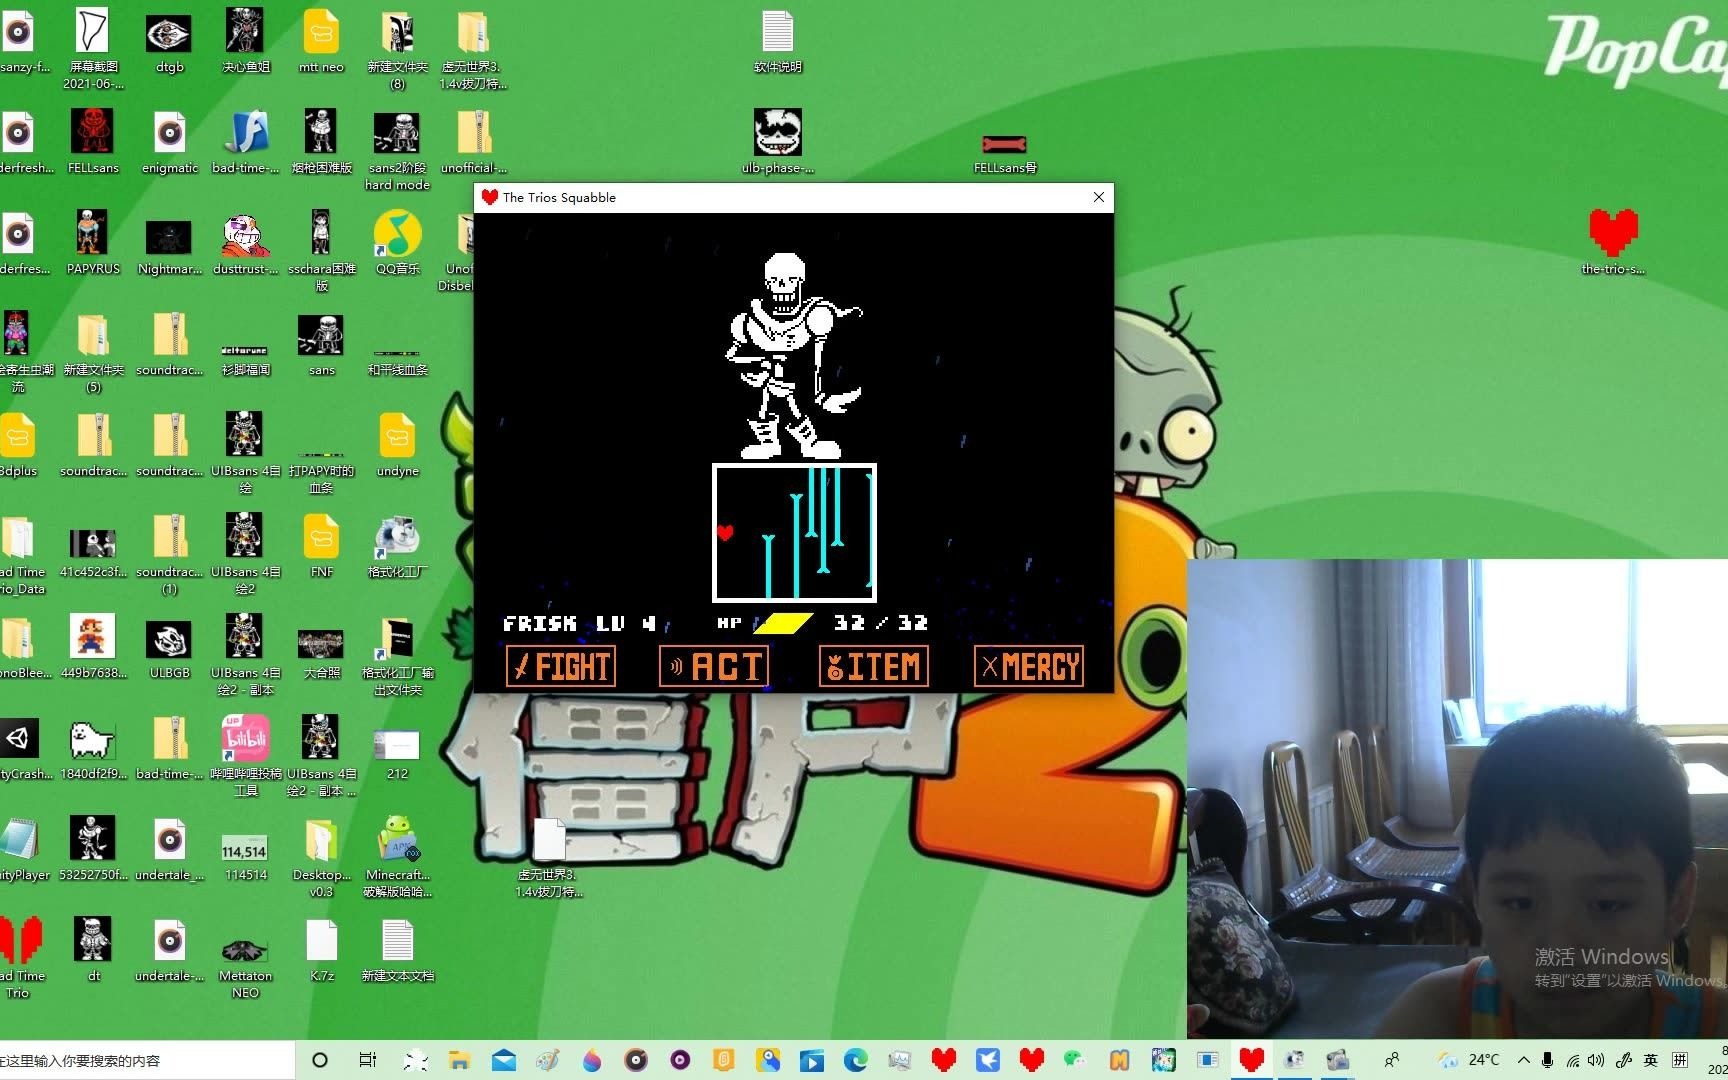
Task: Open the Mail app on the taskbar
Action: click(x=504, y=1060)
